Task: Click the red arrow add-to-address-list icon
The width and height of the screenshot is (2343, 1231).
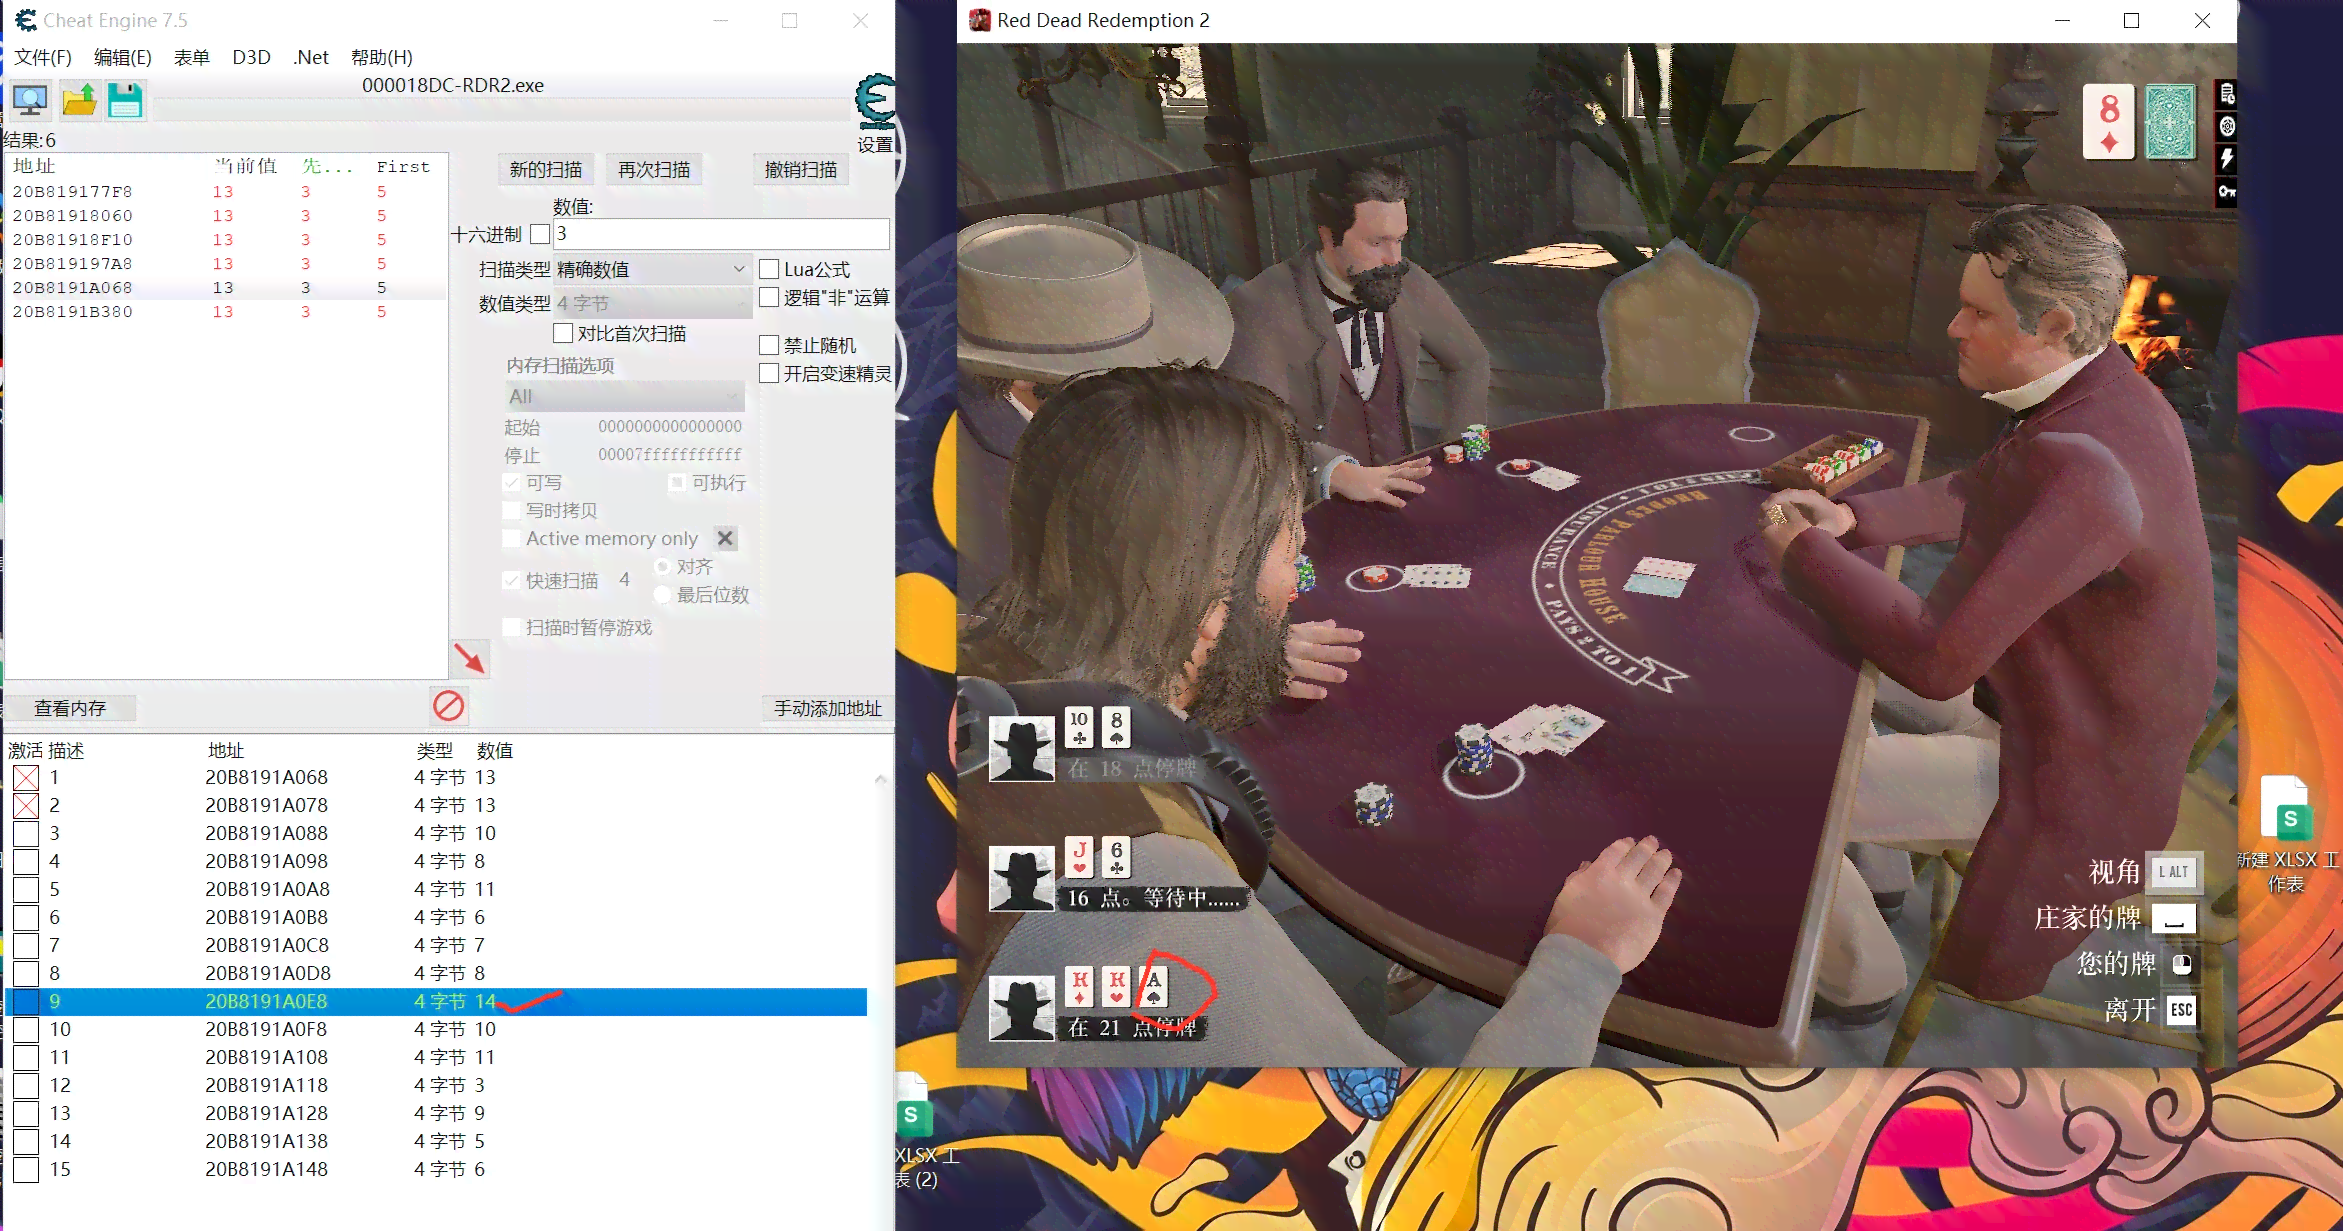Action: (x=469, y=658)
